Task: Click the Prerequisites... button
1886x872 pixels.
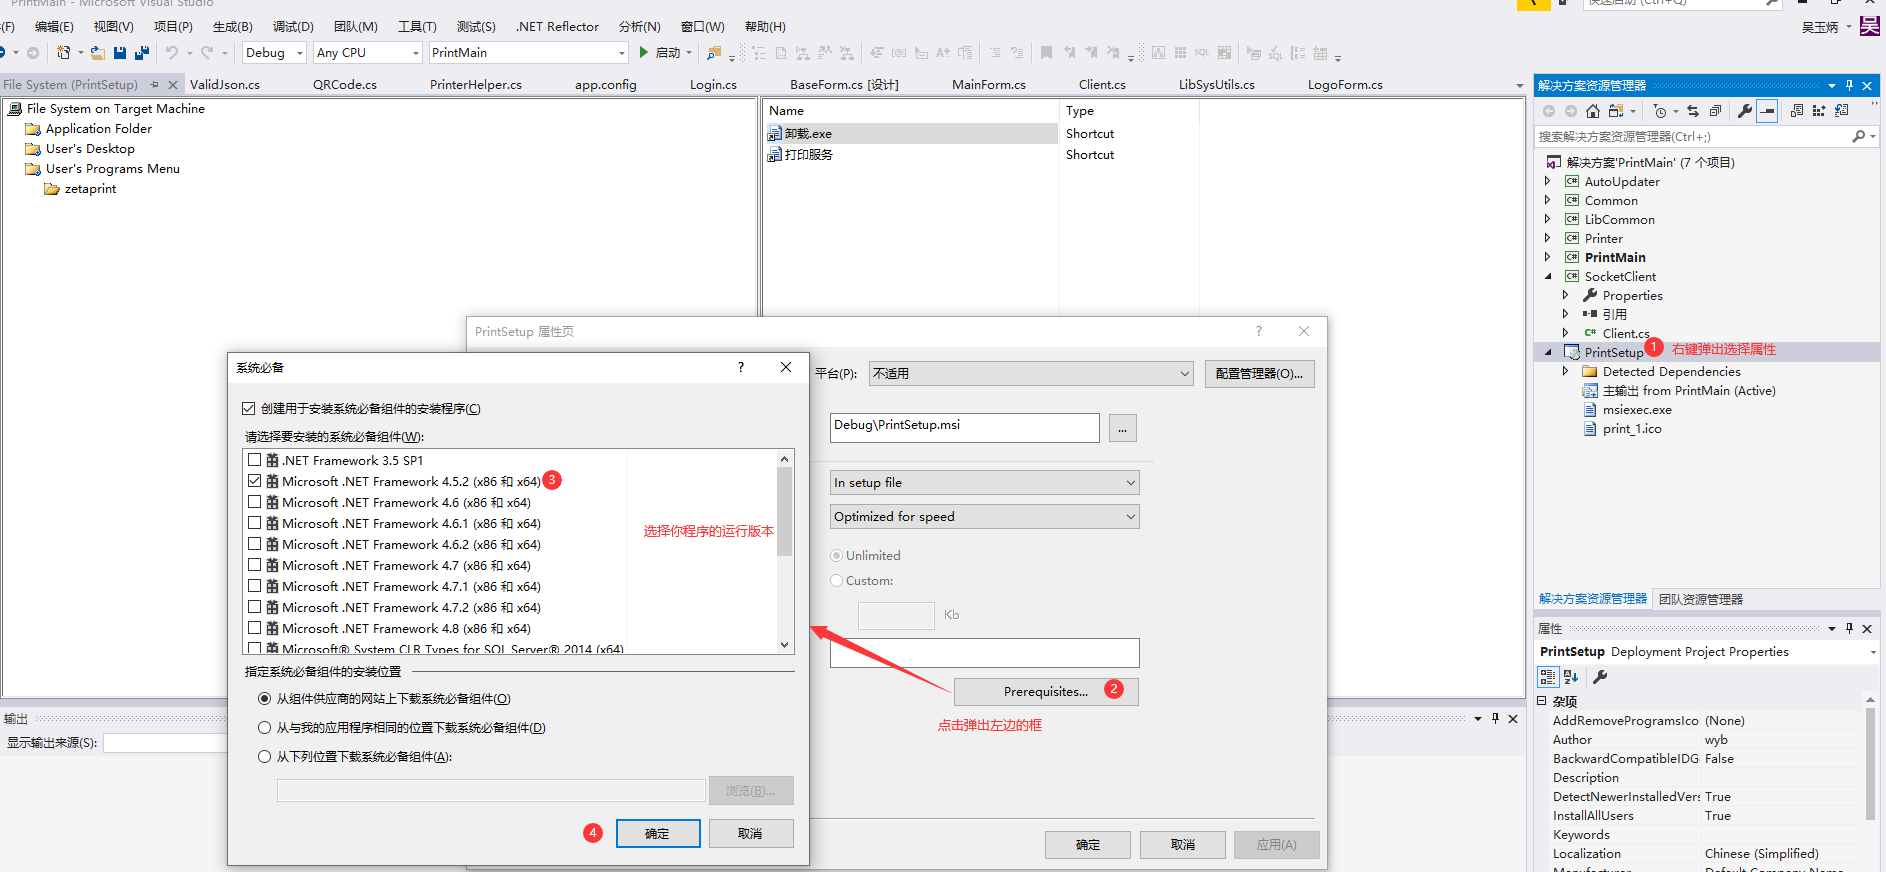Action: (1046, 692)
